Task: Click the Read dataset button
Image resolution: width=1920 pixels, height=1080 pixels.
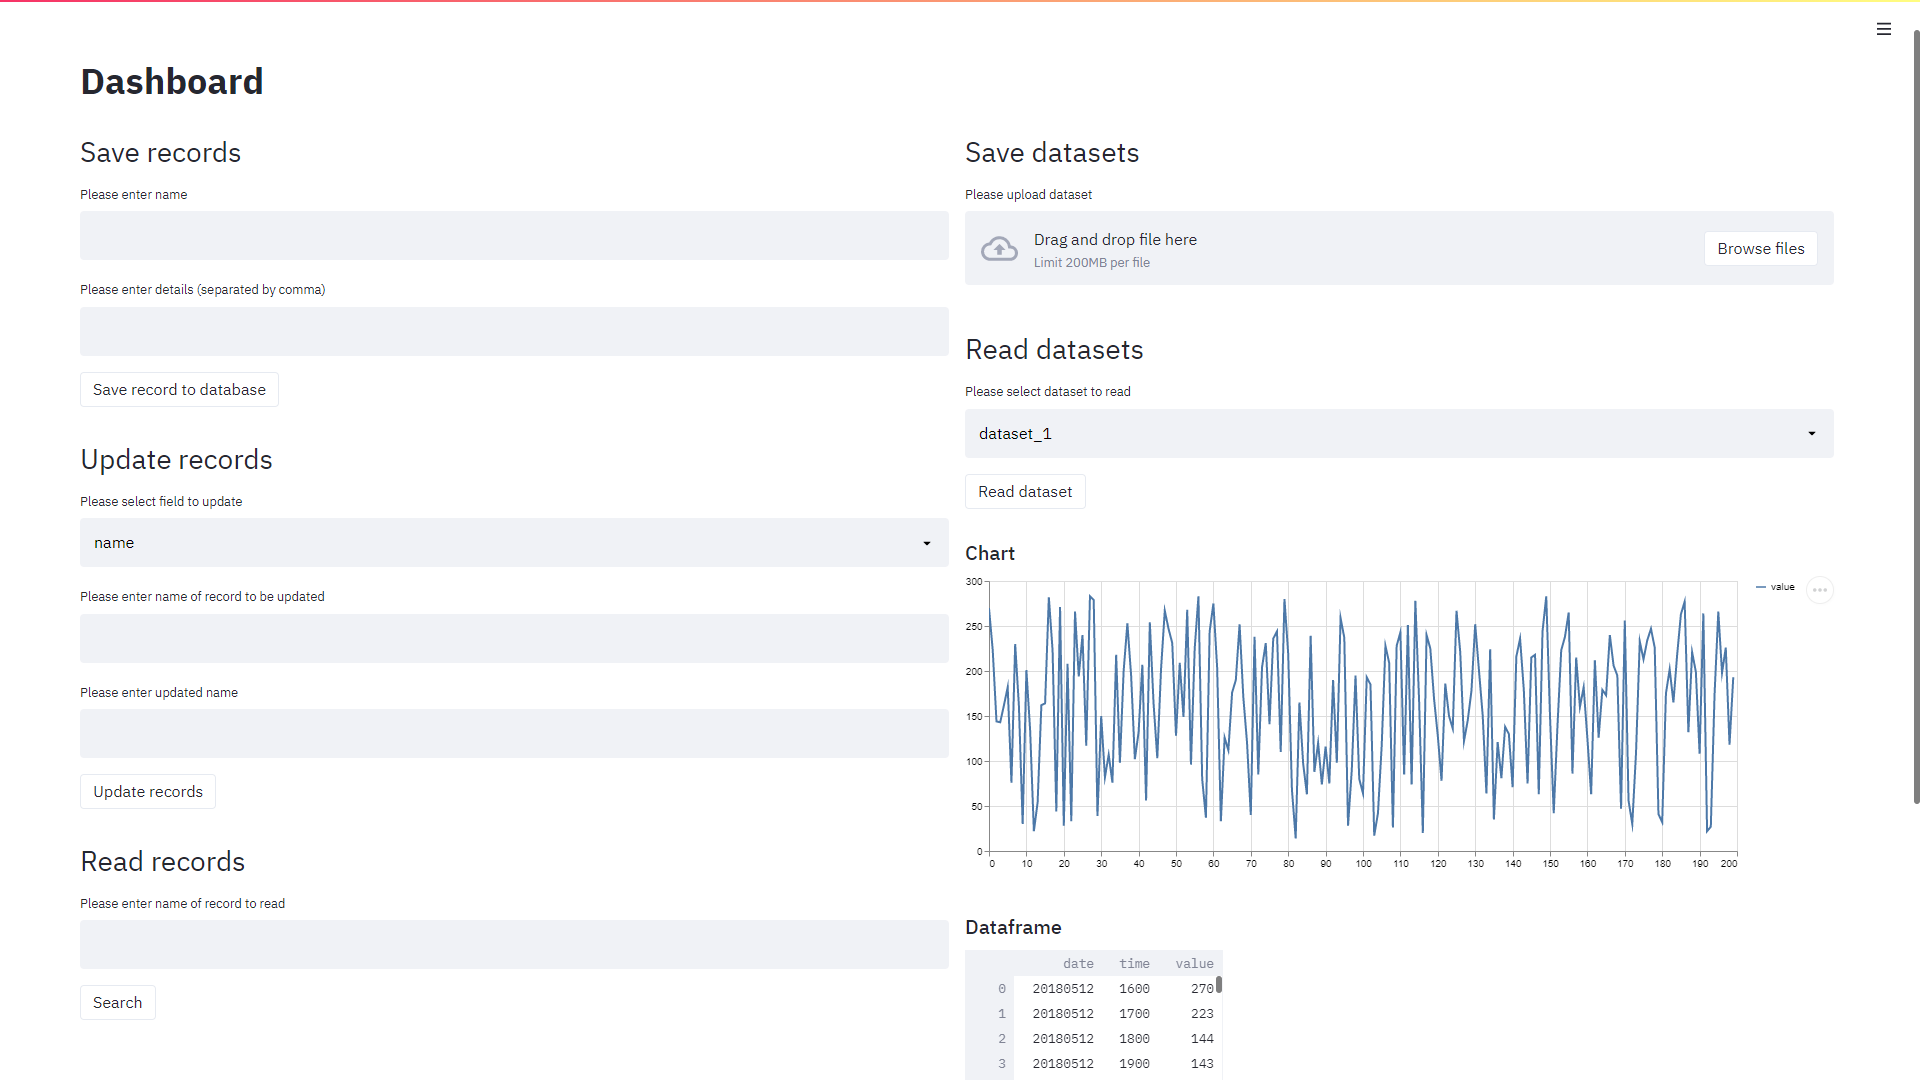Action: click(x=1025, y=492)
